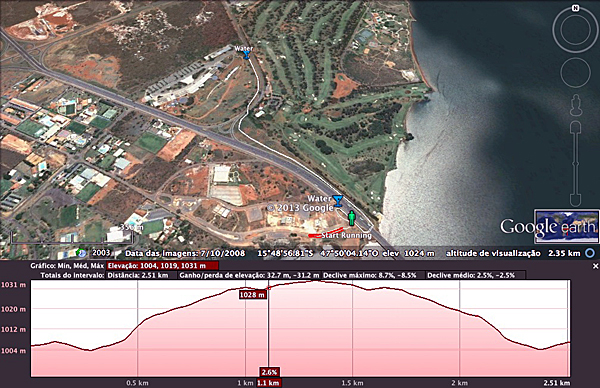Click the move joystick circle control
Screen dimensions: 600x388
[x=576, y=72]
